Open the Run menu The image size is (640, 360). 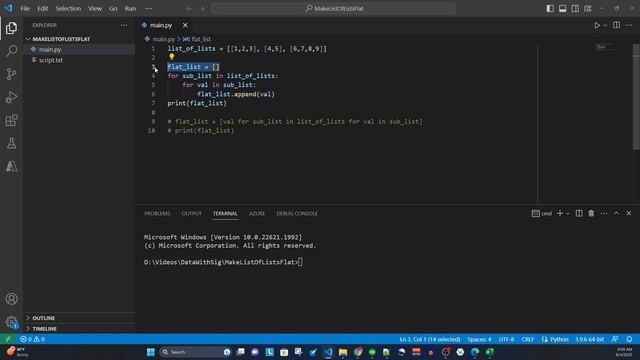point(130,9)
